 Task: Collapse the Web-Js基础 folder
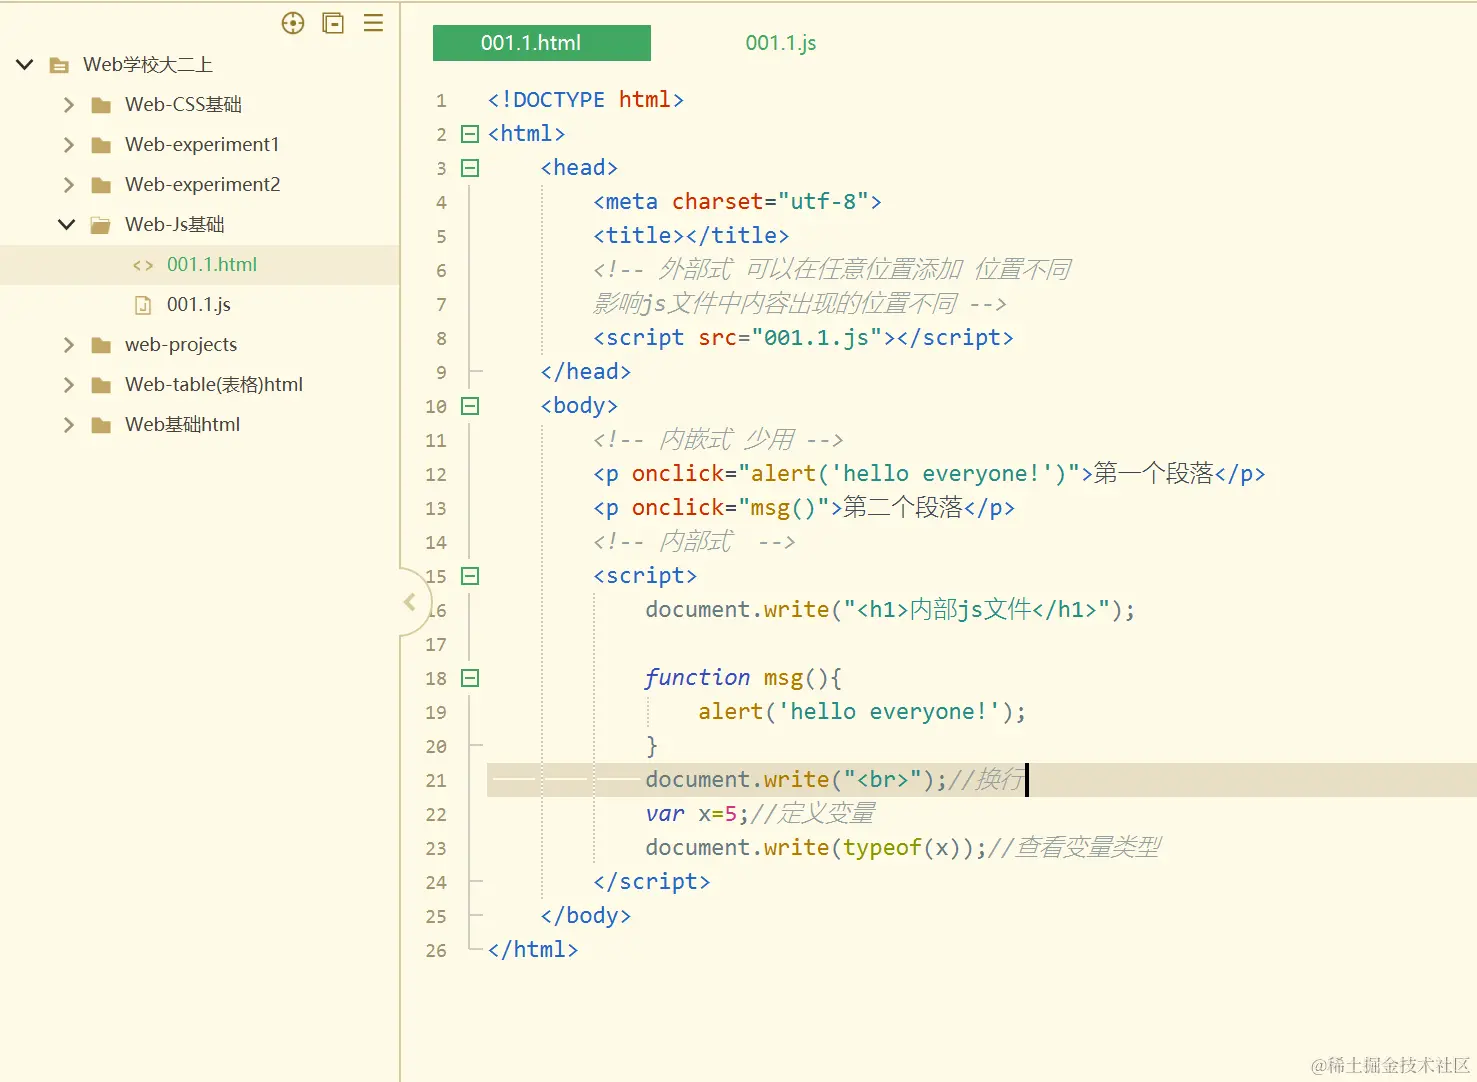pos(67,225)
